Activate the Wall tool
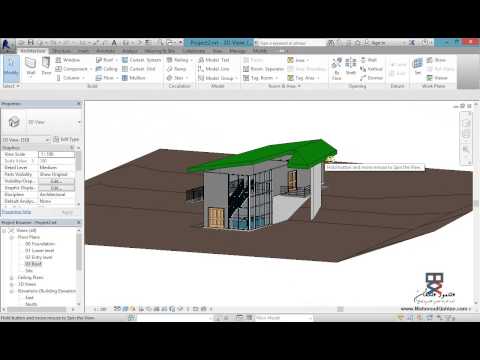This screenshot has width=480, height=360. tap(31, 66)
